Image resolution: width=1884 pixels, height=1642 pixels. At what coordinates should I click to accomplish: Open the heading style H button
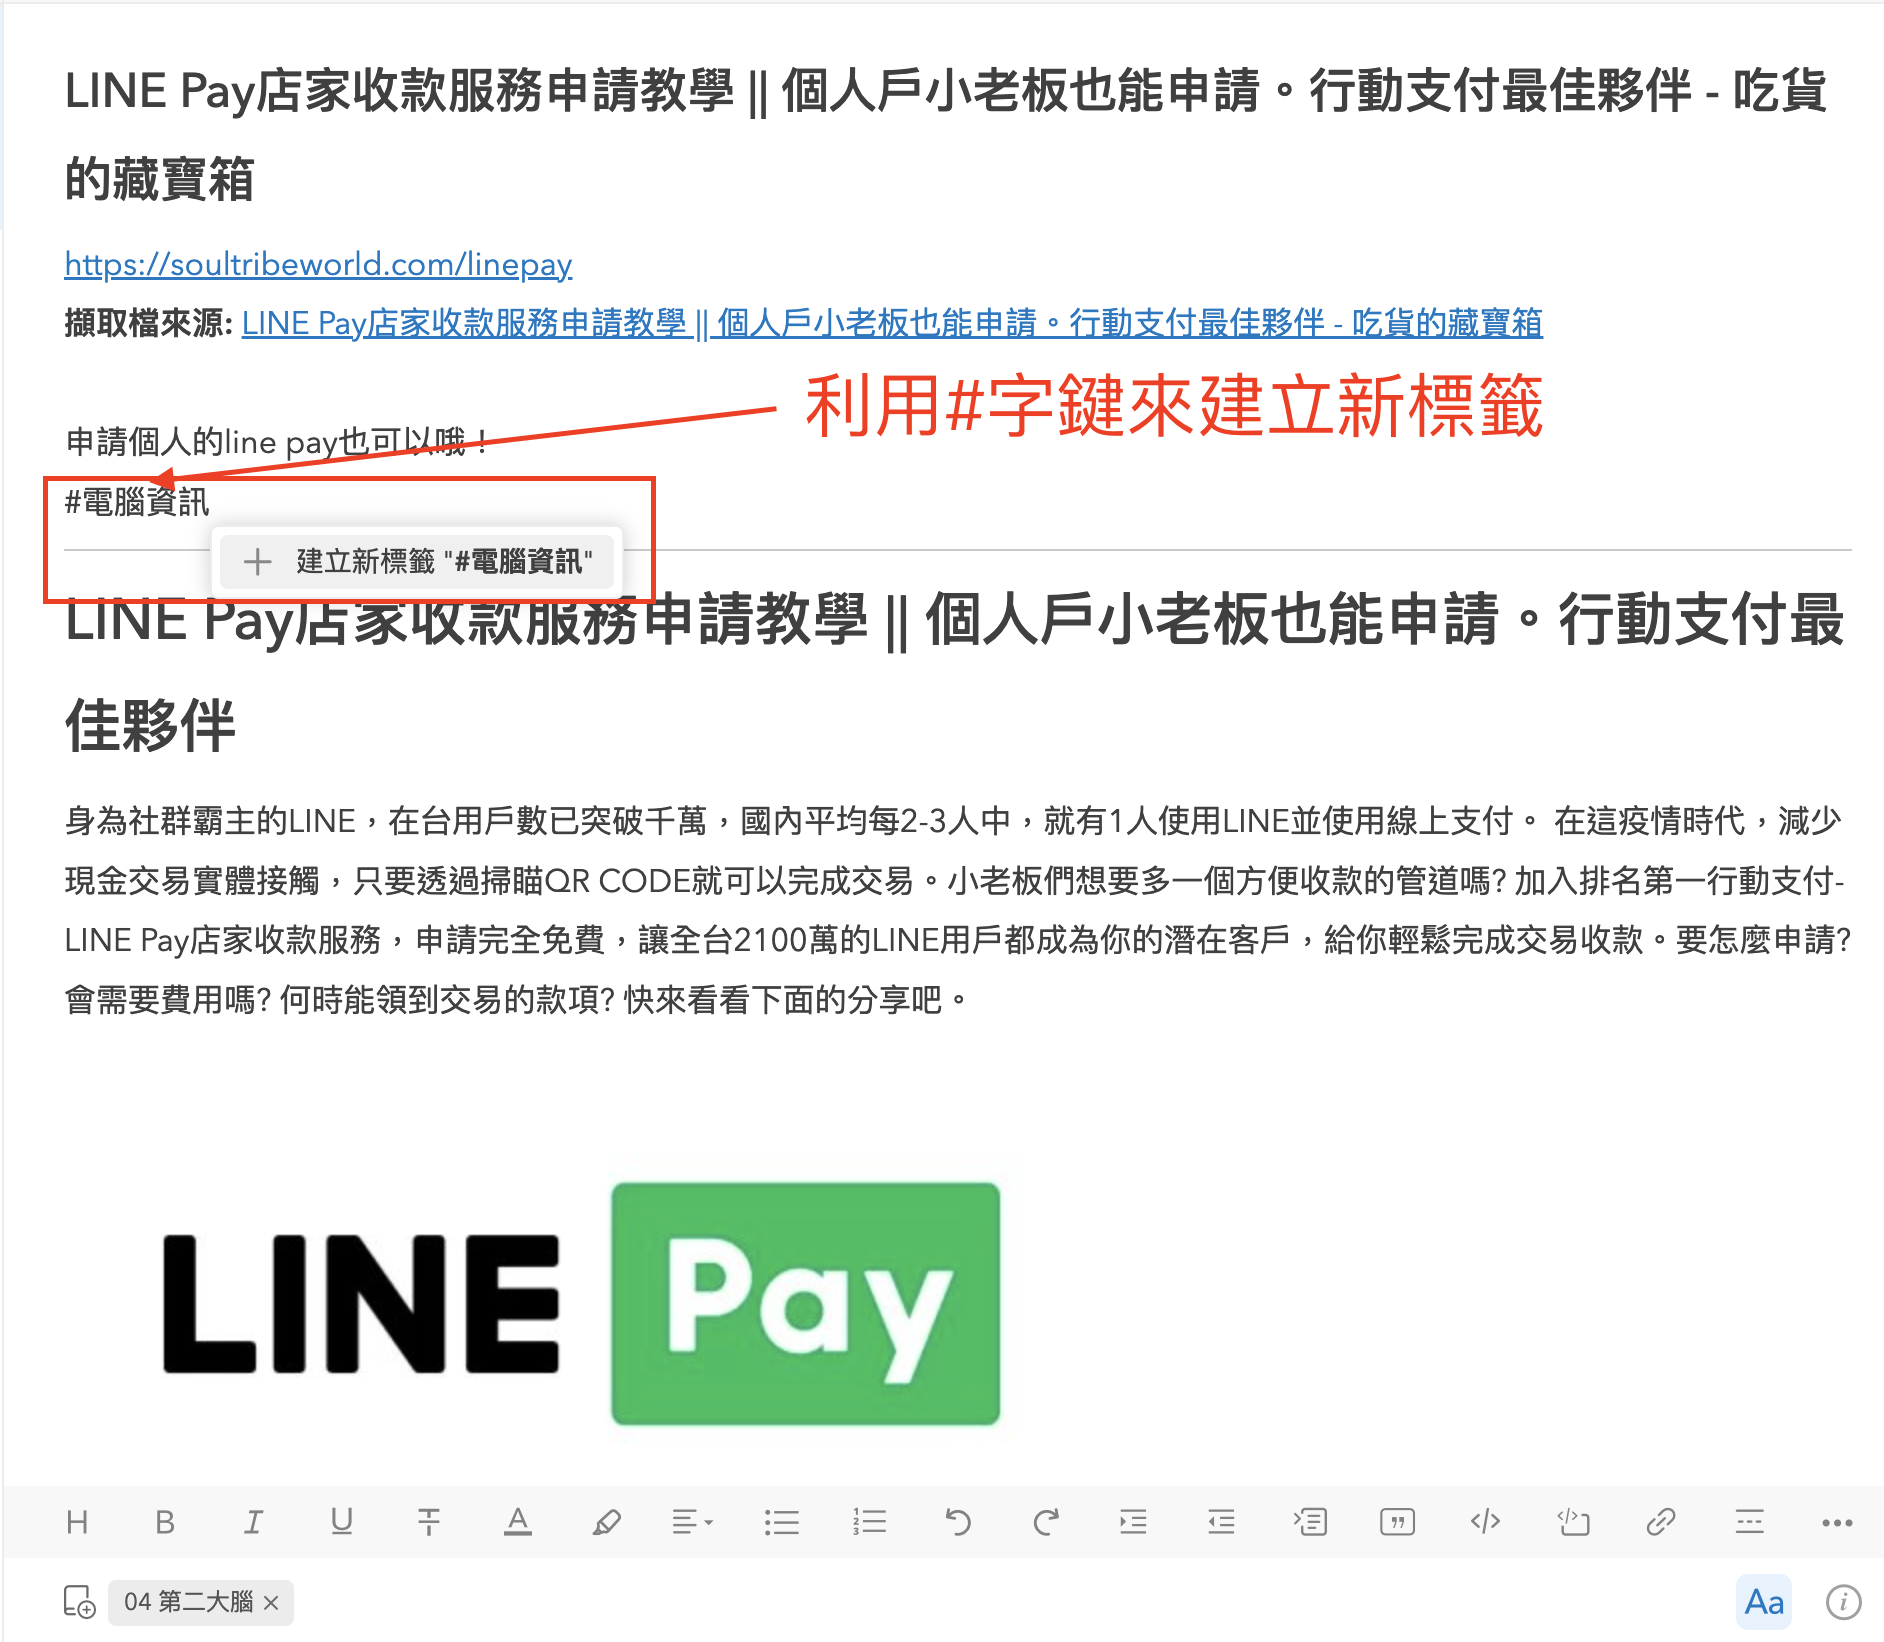tap(77, 1522)
